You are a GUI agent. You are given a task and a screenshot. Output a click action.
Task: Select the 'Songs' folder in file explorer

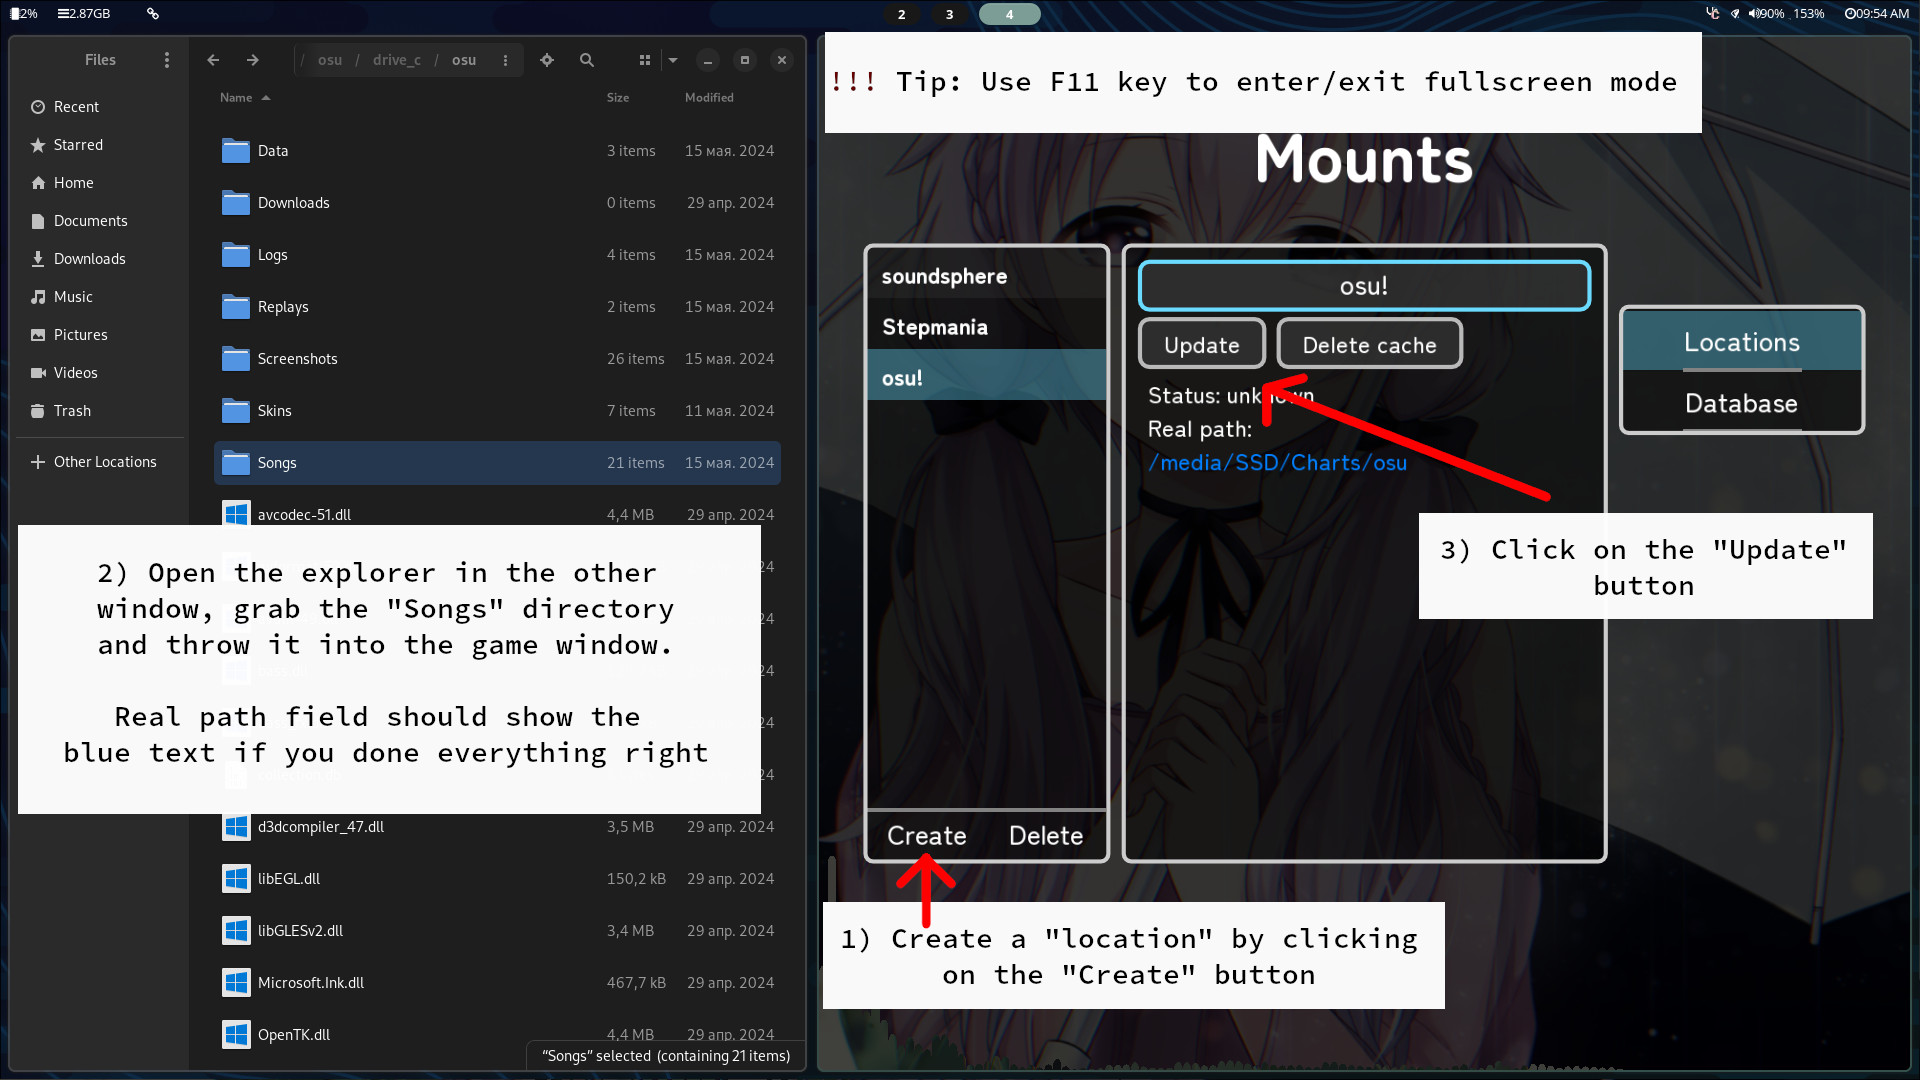[277, 462]
